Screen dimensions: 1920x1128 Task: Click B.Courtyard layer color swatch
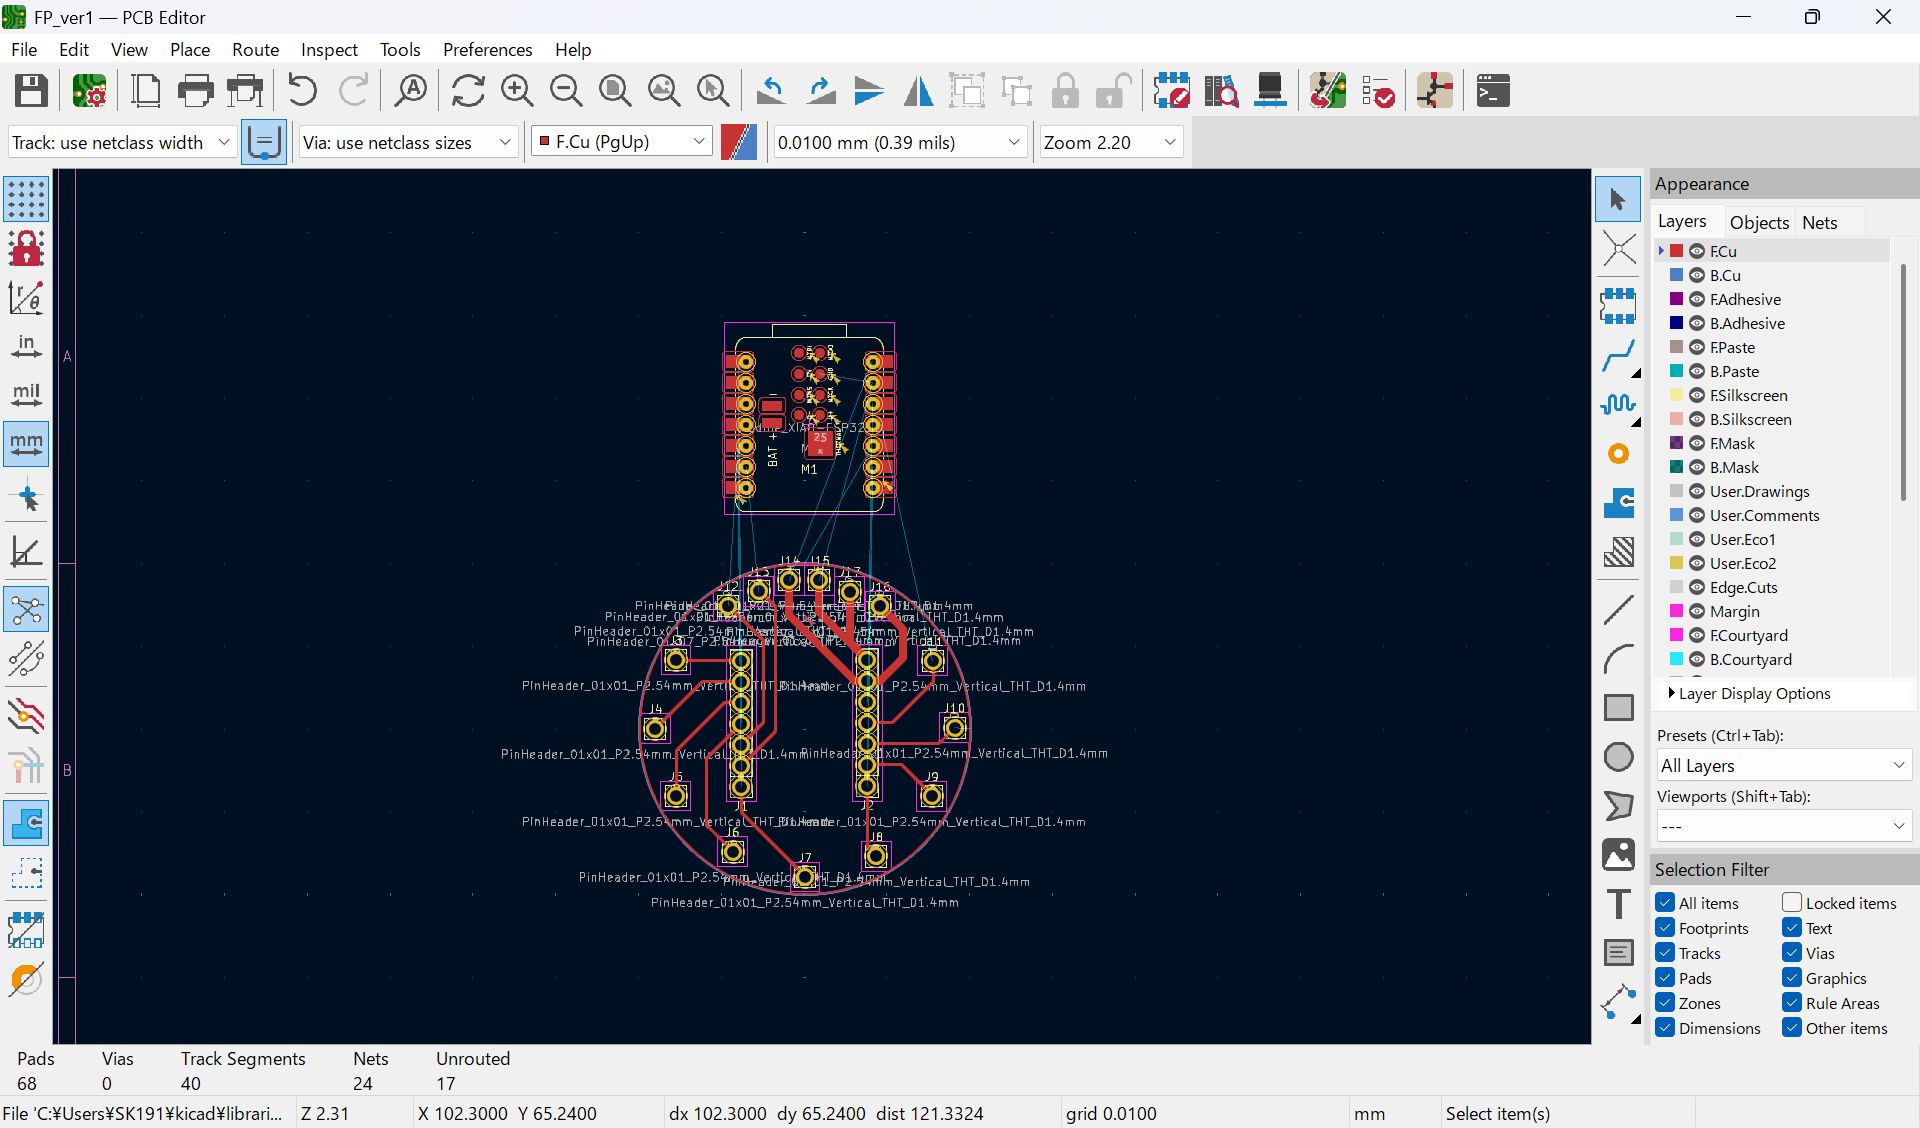[1677, 659]
